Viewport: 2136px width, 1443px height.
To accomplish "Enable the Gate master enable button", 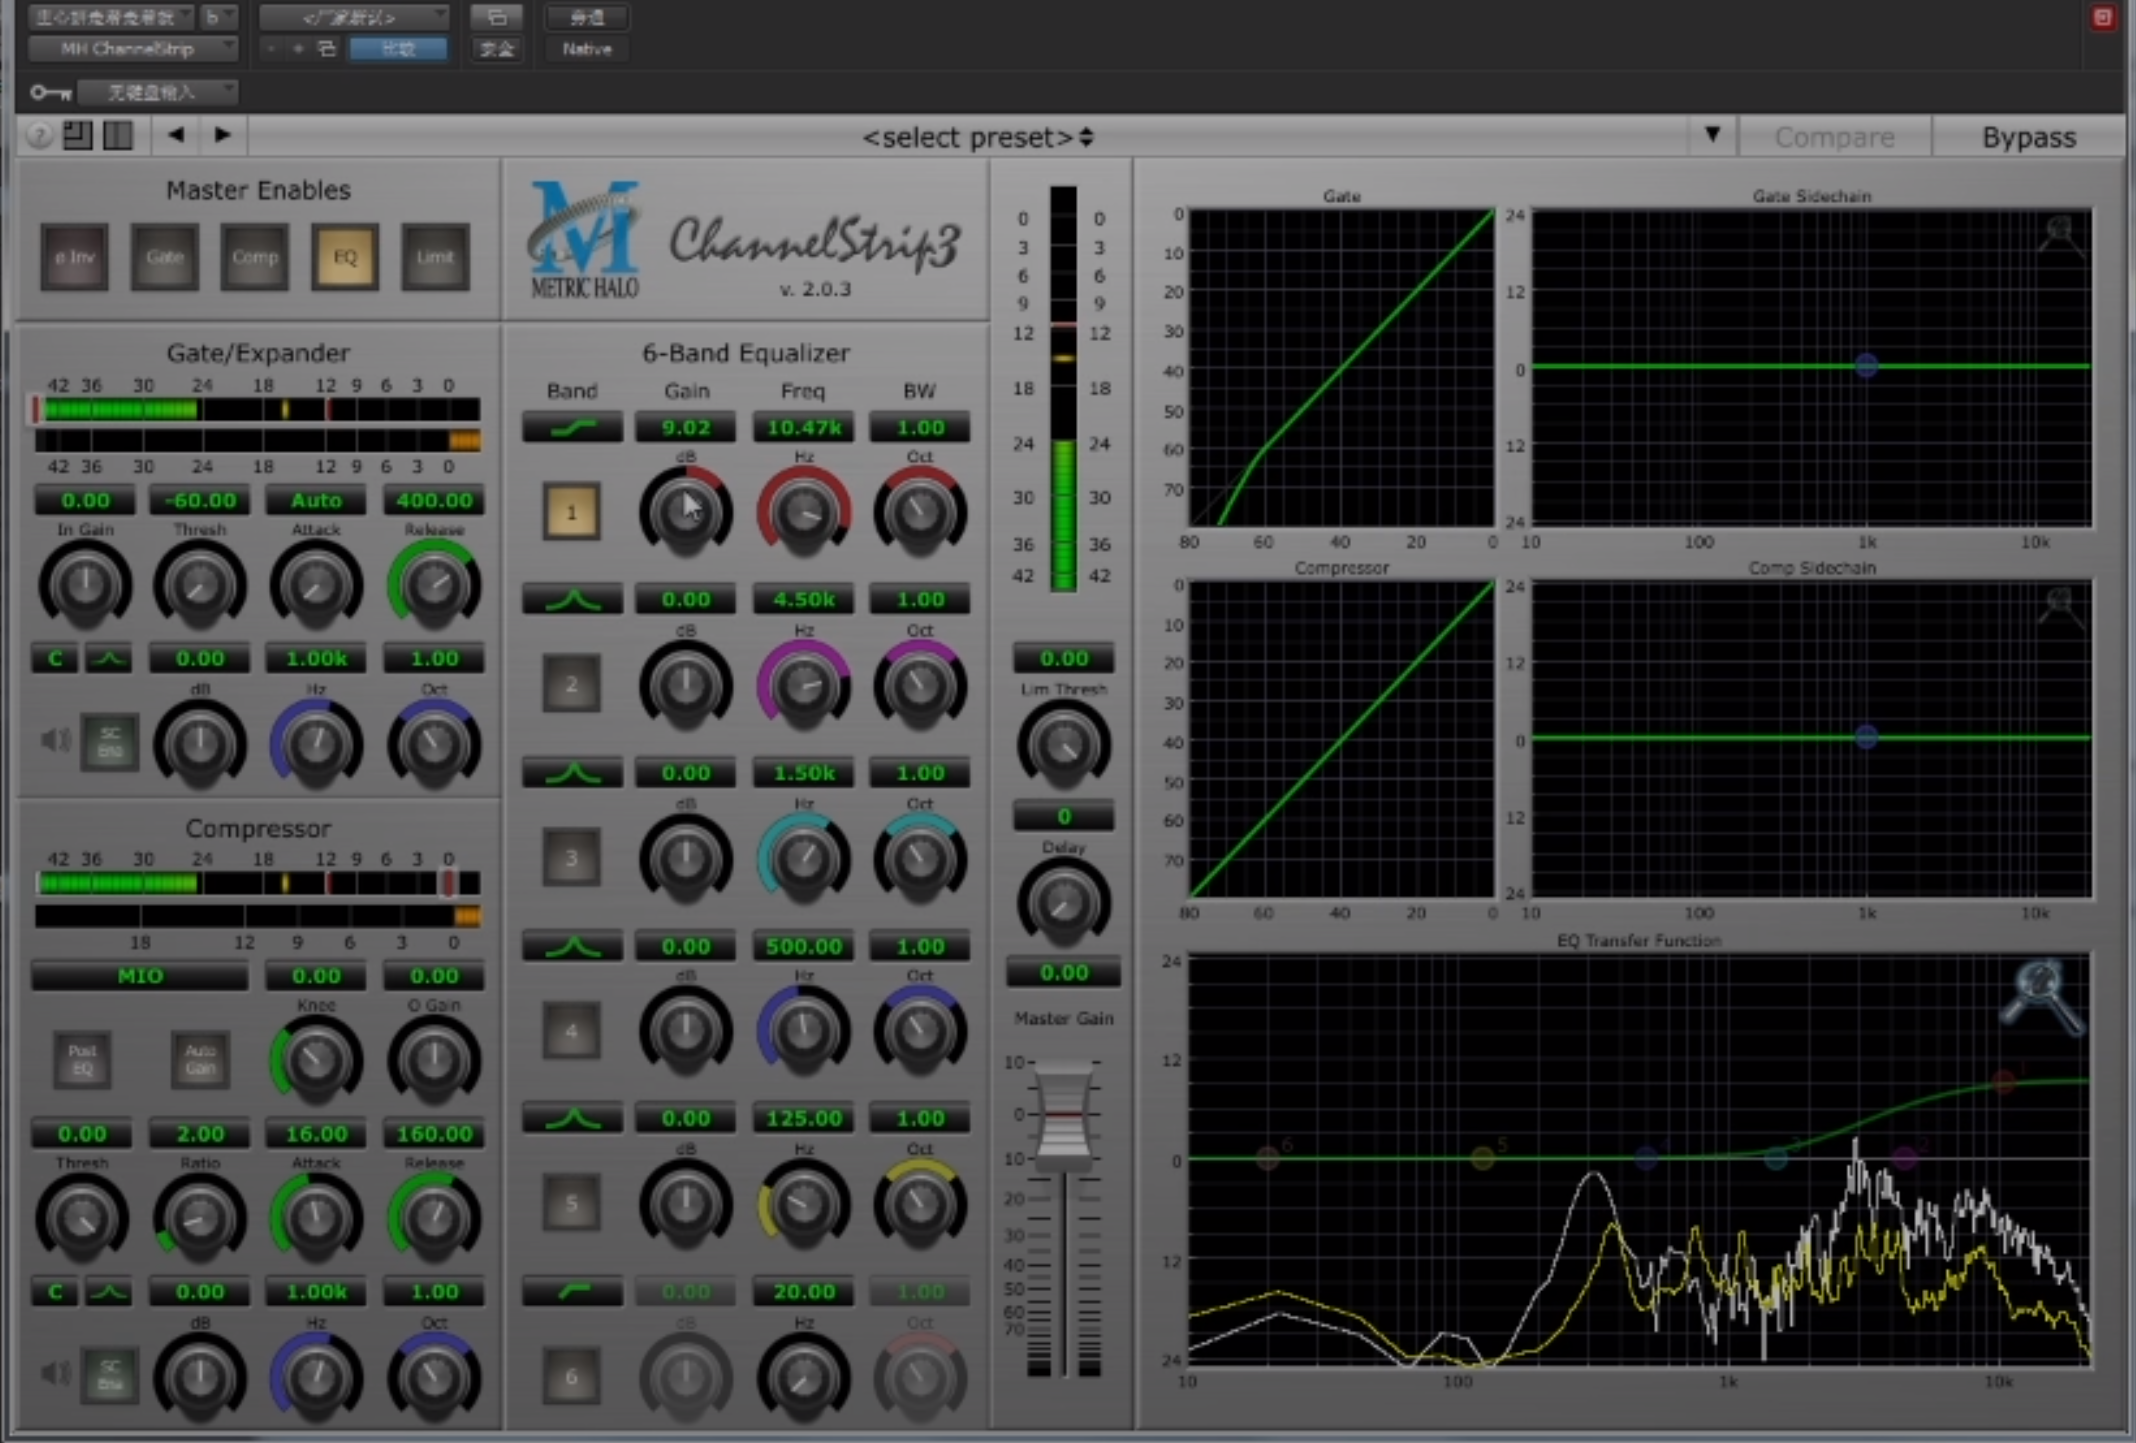I will tap(164, 257).
